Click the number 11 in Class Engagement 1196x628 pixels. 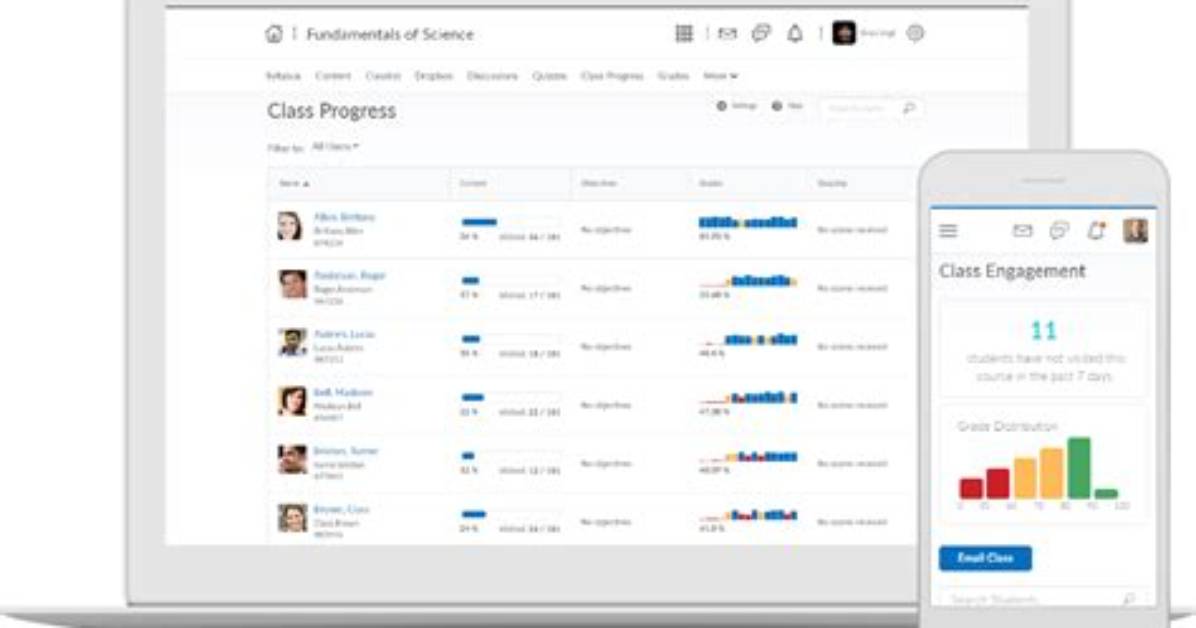pos(1043,330)
